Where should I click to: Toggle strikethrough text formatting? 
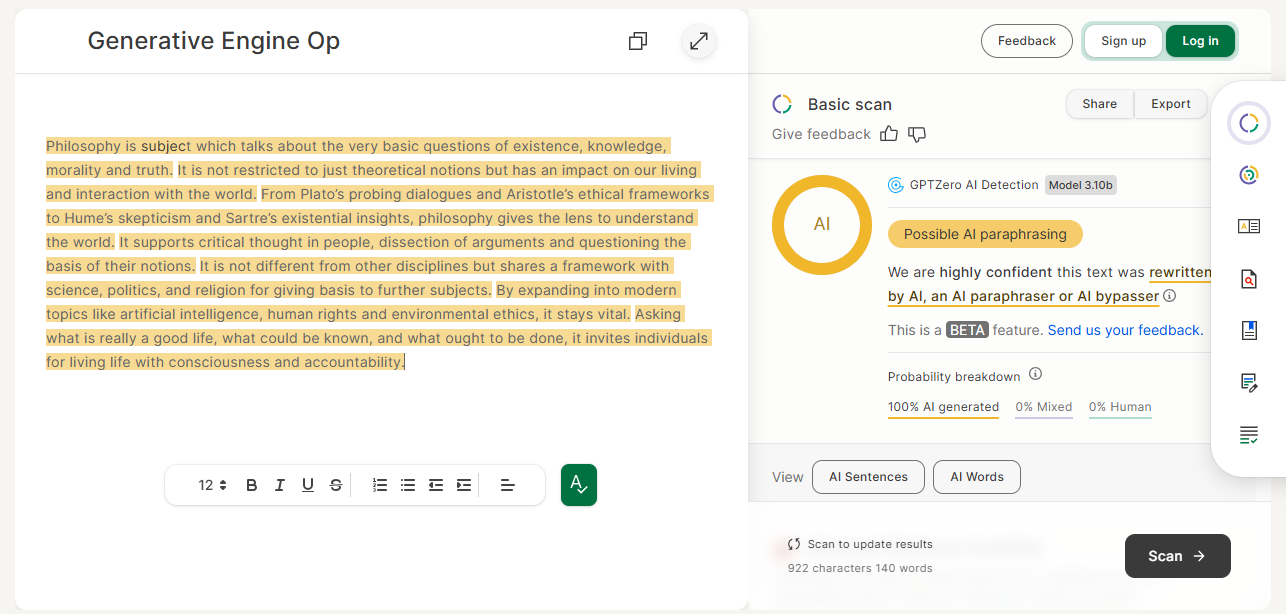click(336, 485)
